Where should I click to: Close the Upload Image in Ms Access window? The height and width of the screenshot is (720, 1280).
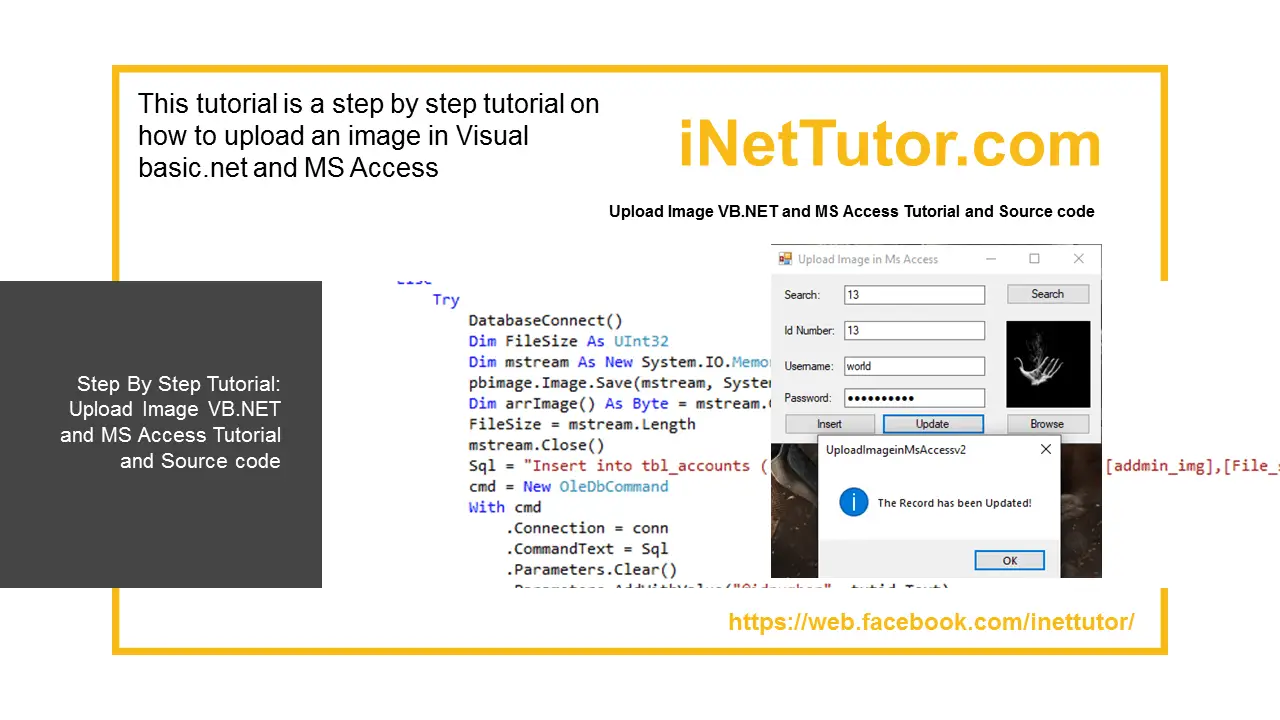[x=1078, y=259]
